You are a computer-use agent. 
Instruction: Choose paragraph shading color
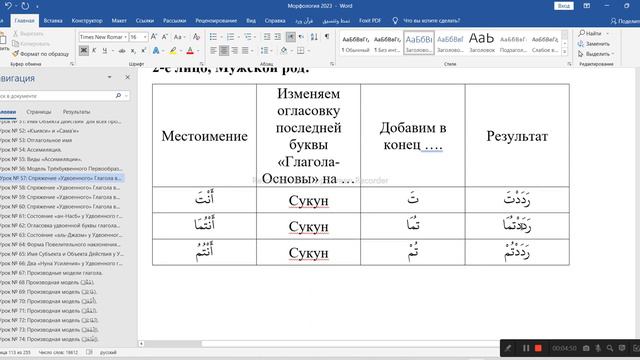click(x=284, y=51)
